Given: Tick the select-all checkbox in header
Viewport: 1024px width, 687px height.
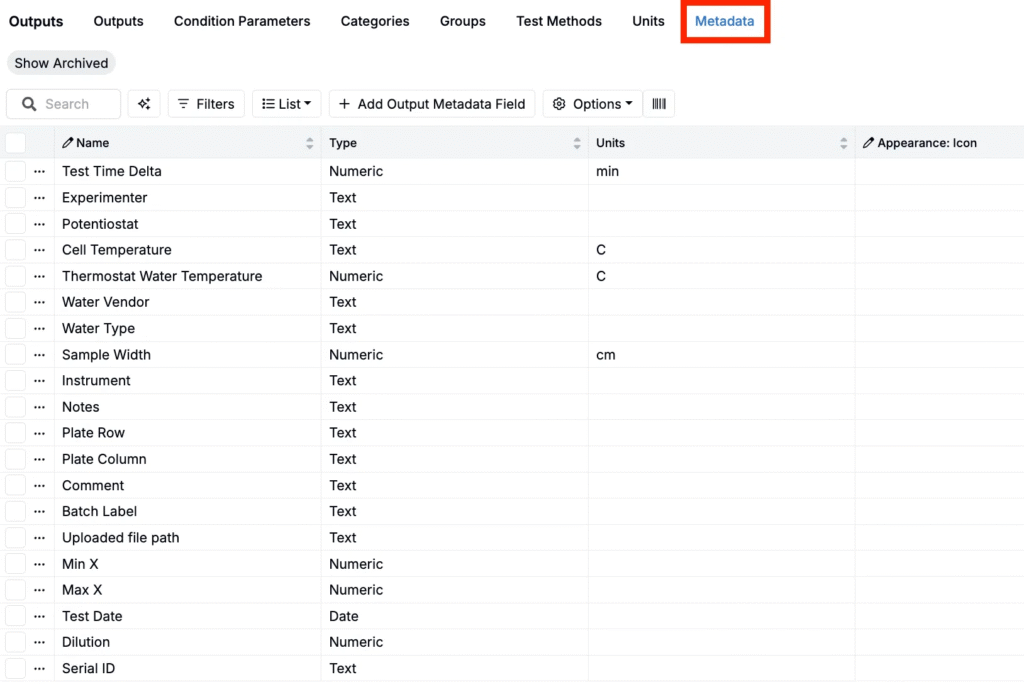Looking at the screenshot, I should click(x=16, y=143).
